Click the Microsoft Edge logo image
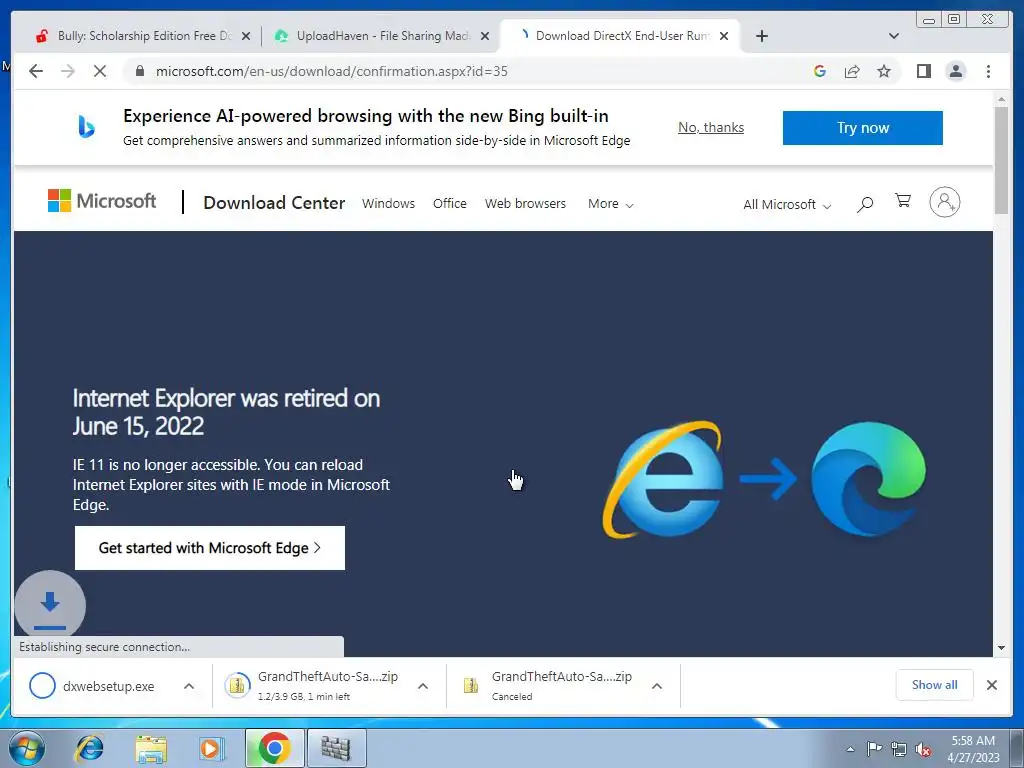The image size is (1024, 768). coord(868,479)
